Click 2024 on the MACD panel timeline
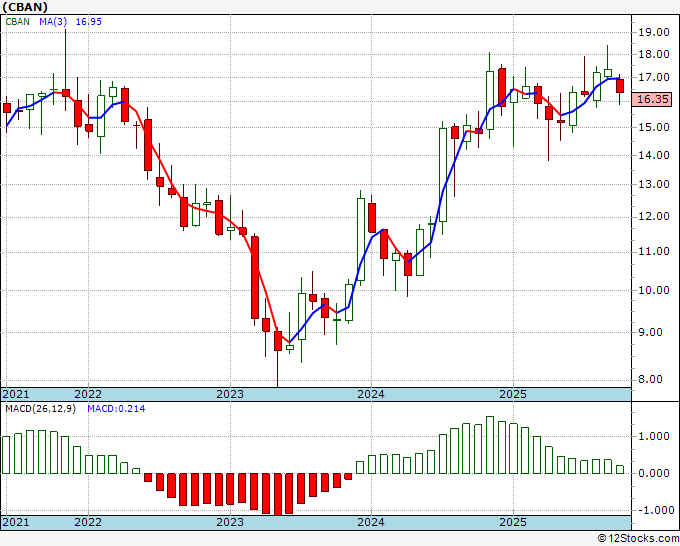The height and width of the screenshot is (546, 680). coord(371,522)
